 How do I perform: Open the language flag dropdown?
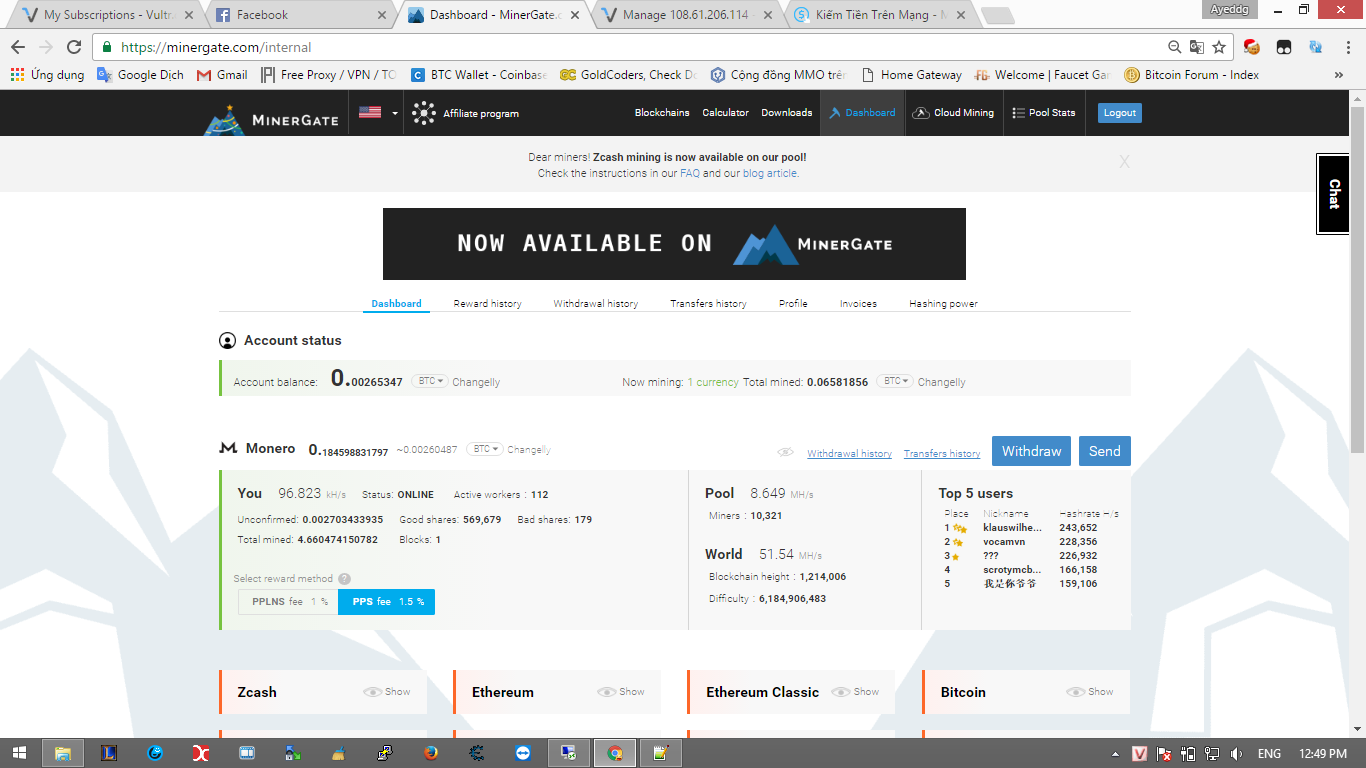[378, 113]
